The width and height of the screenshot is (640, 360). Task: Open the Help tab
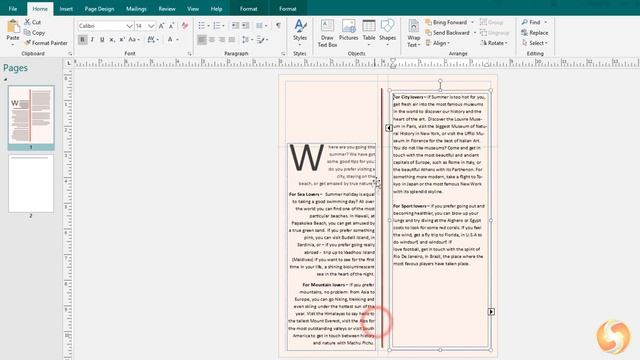[x=216, y=9]
